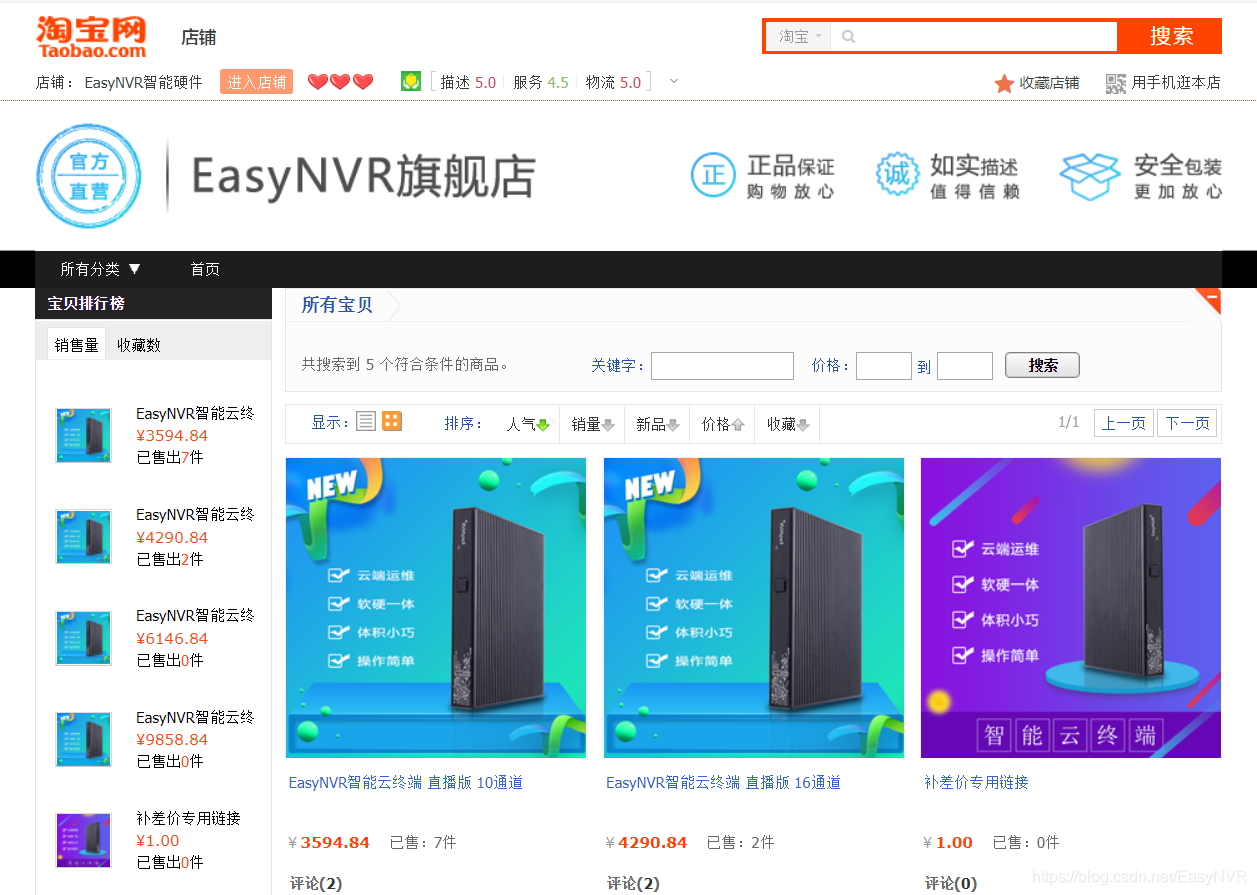Open sidebar EasyNVR智能云终 link priced ¥9858.84
This screenshot has height=895, width=1257.
(x=195, y=717)
